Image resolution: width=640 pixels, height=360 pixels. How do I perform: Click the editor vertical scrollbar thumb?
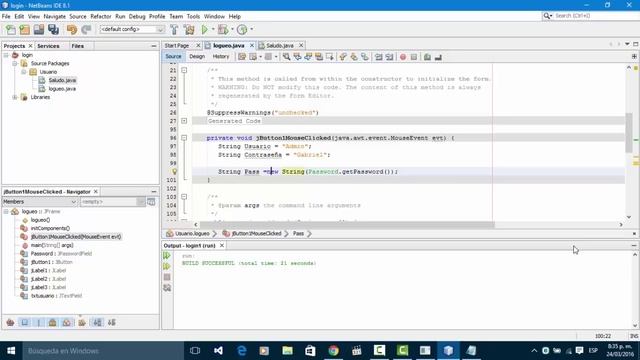pyautogui.click(x=629, y=132)
